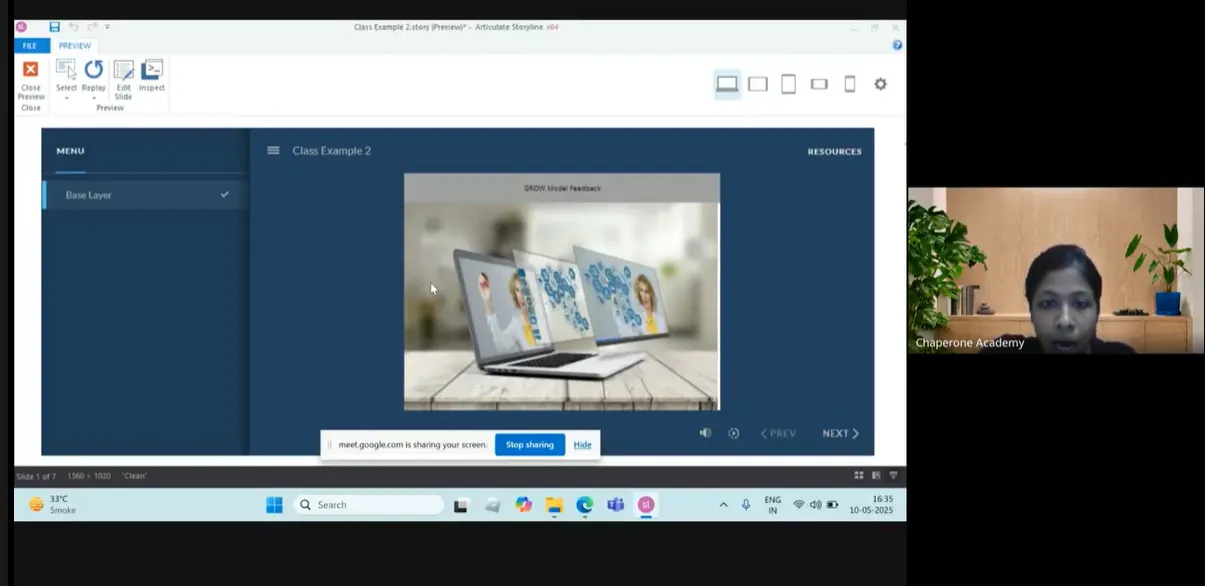Switch to tablet landscape preview

(x=758, y=84)
